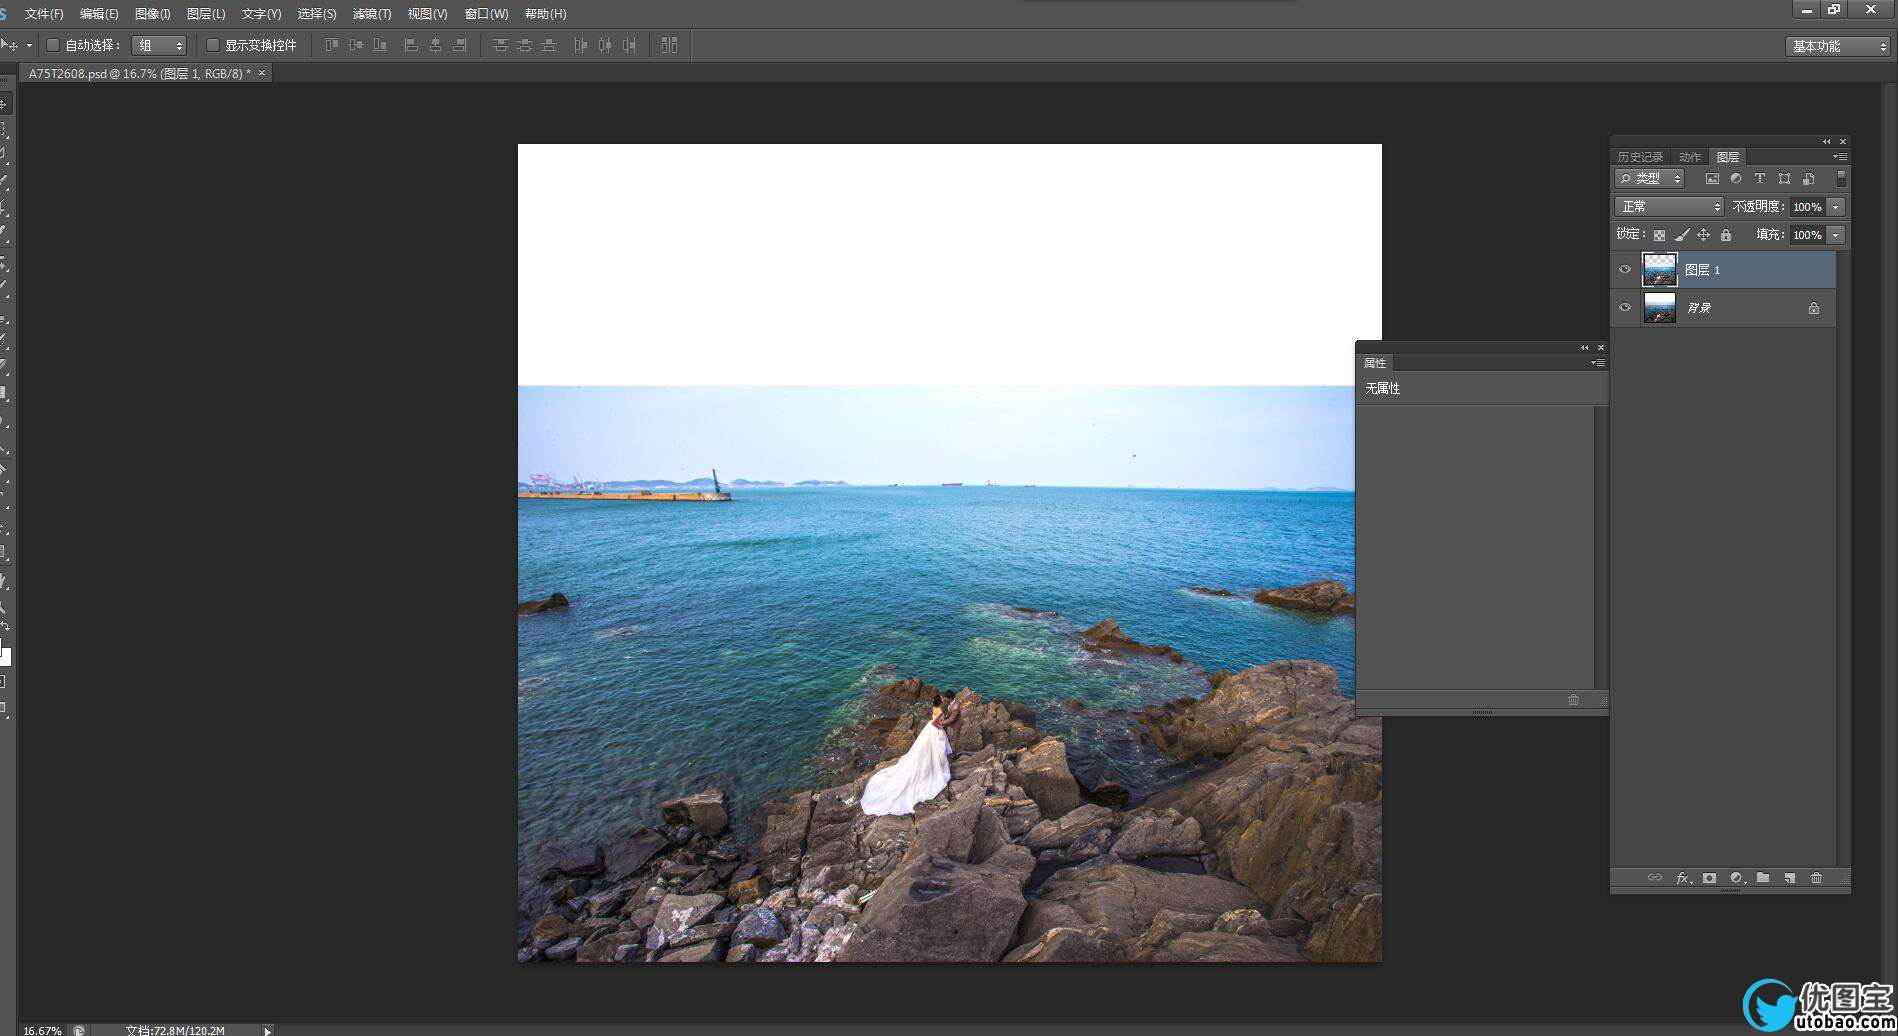Open the 滤镜(T) menu
The width and height of the screenshot is (1898, 1036).
371,14
